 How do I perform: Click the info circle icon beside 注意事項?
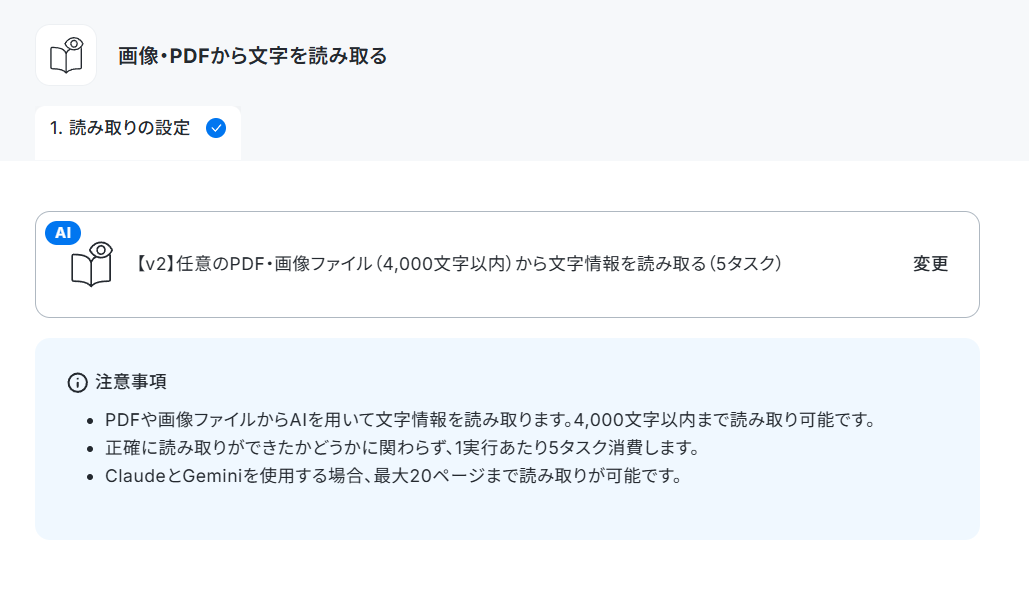[x=77, y=382]
